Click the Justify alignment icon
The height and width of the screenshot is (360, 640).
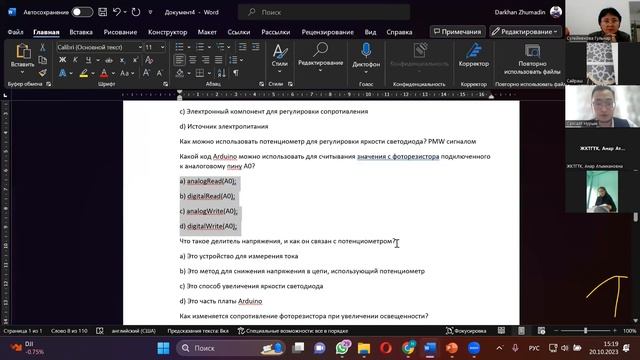(x=219, y=60)
